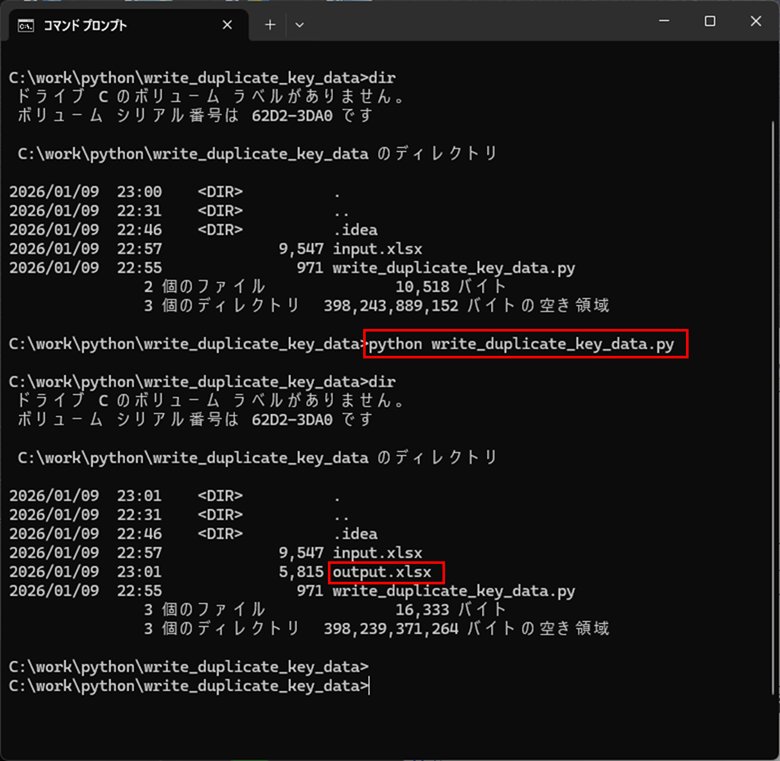Screen dimensions: 780x761
Task: Click the highlighted output.xlsx file name
Action: [x=385, y=572]
